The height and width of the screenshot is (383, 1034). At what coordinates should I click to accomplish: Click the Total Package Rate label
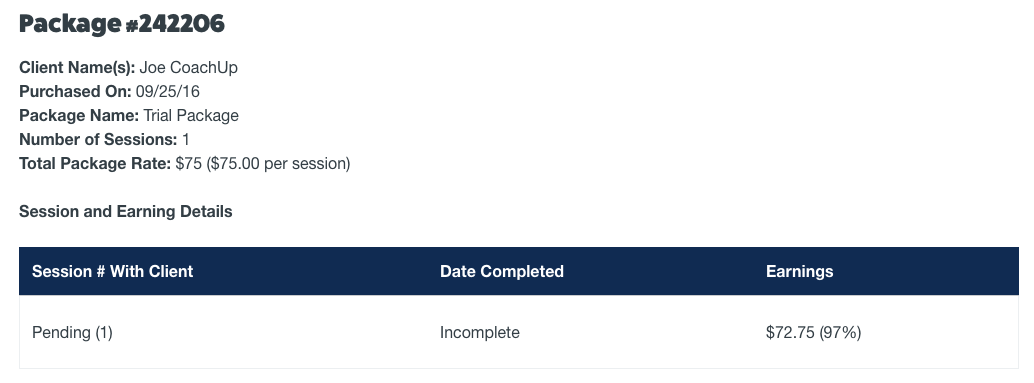[95, 163]
